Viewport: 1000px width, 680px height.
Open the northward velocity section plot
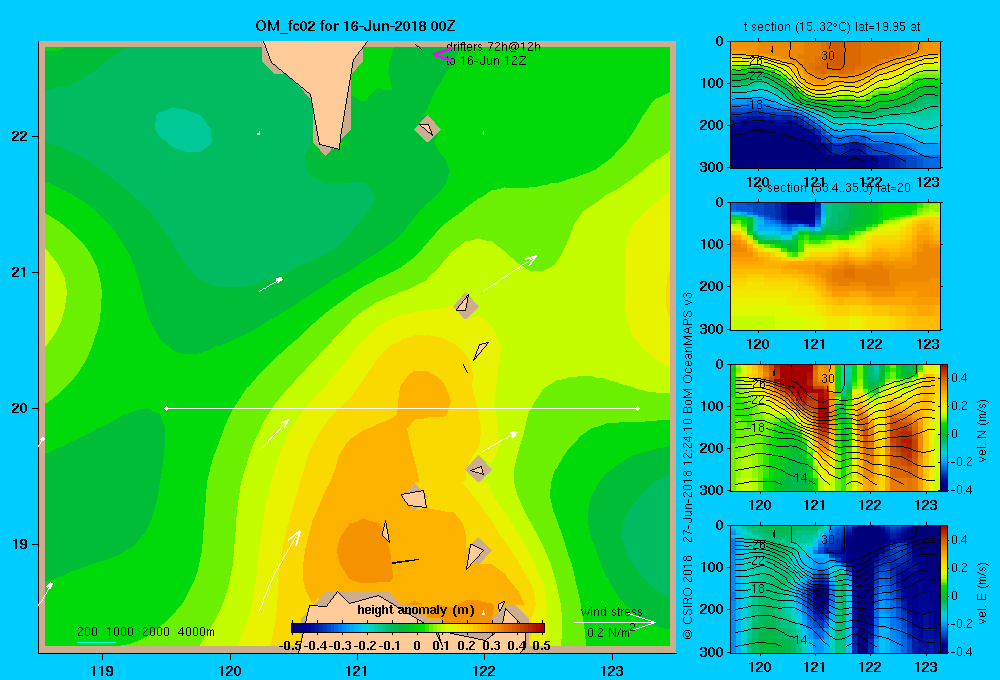click(835, 427)
